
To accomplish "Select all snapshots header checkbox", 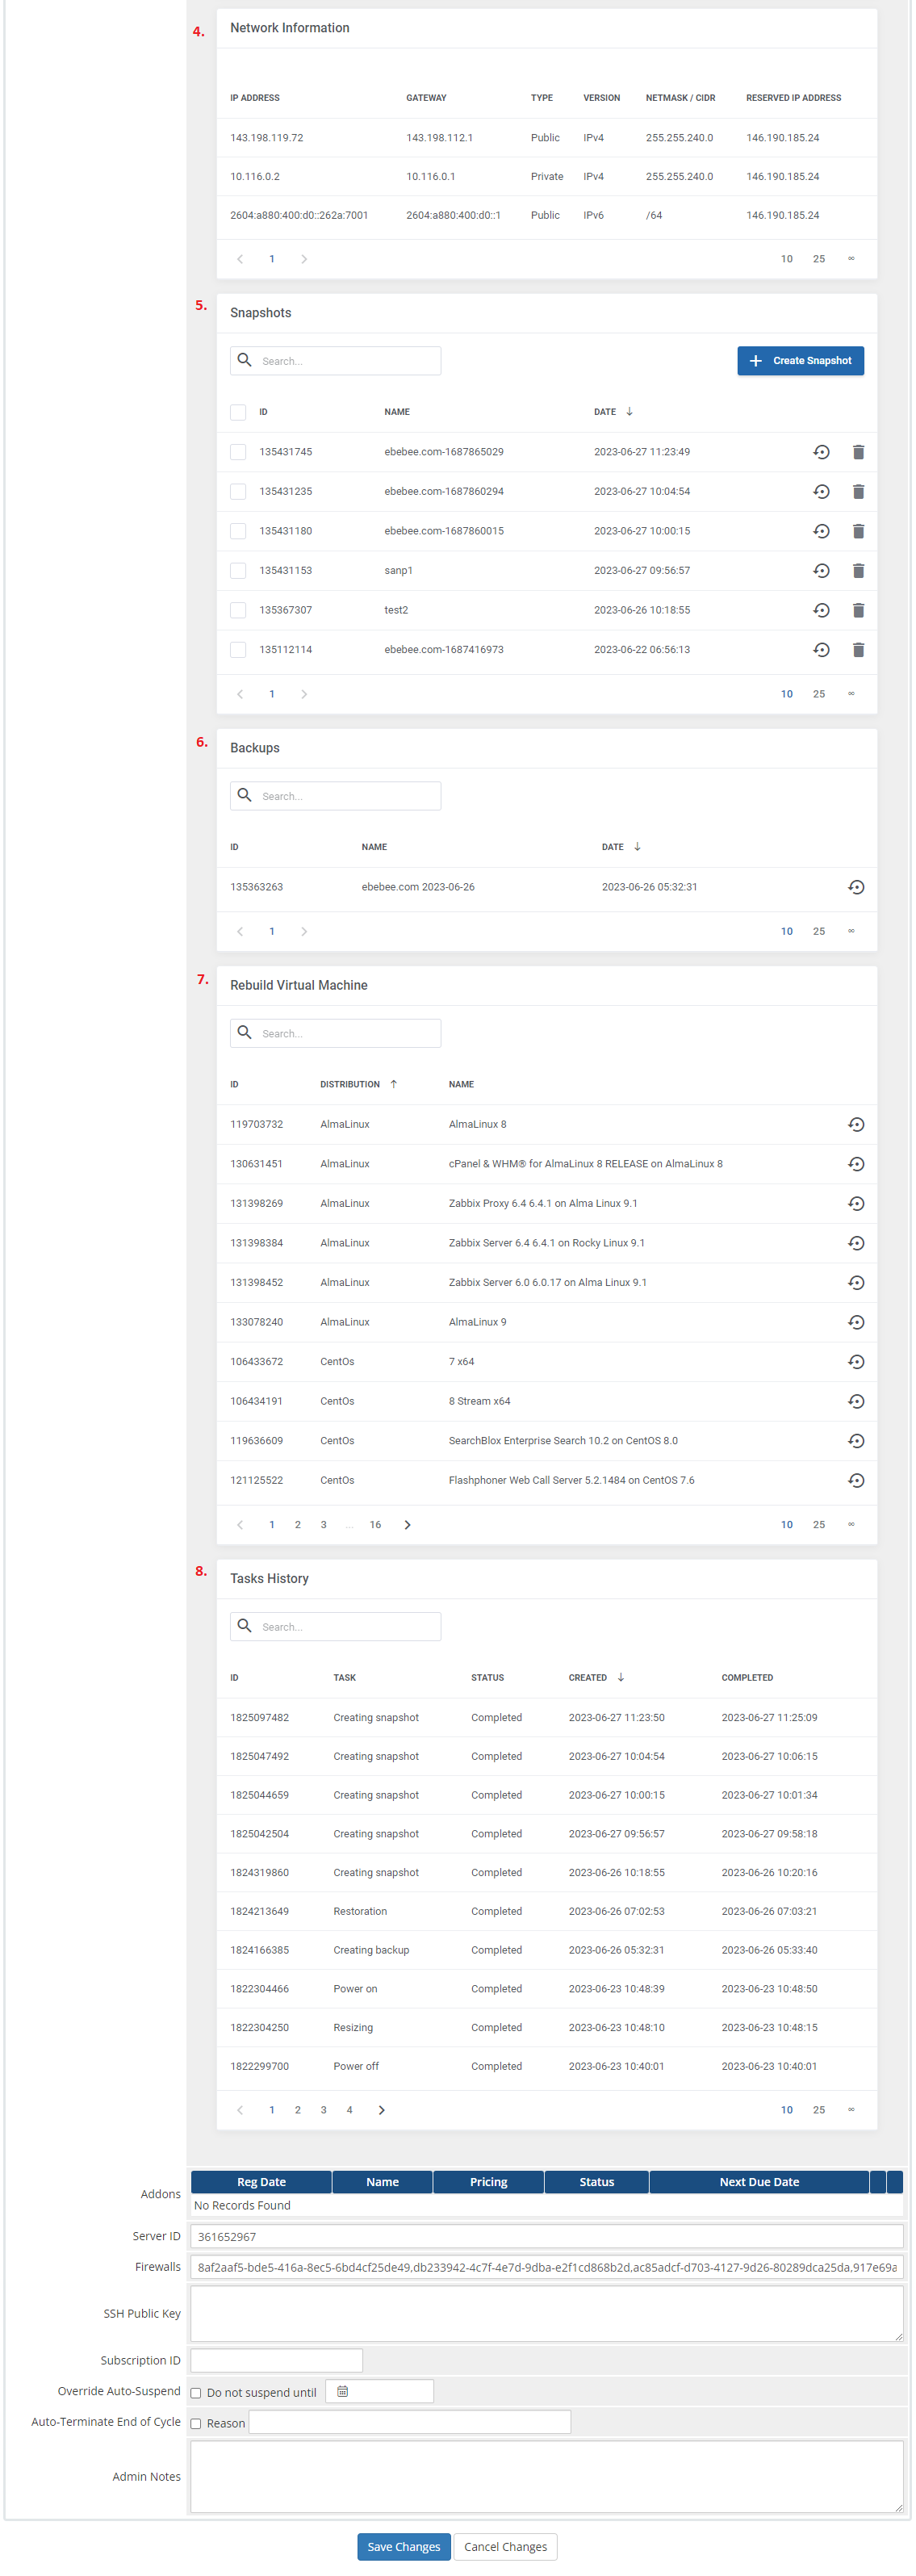I will (238, 412).
